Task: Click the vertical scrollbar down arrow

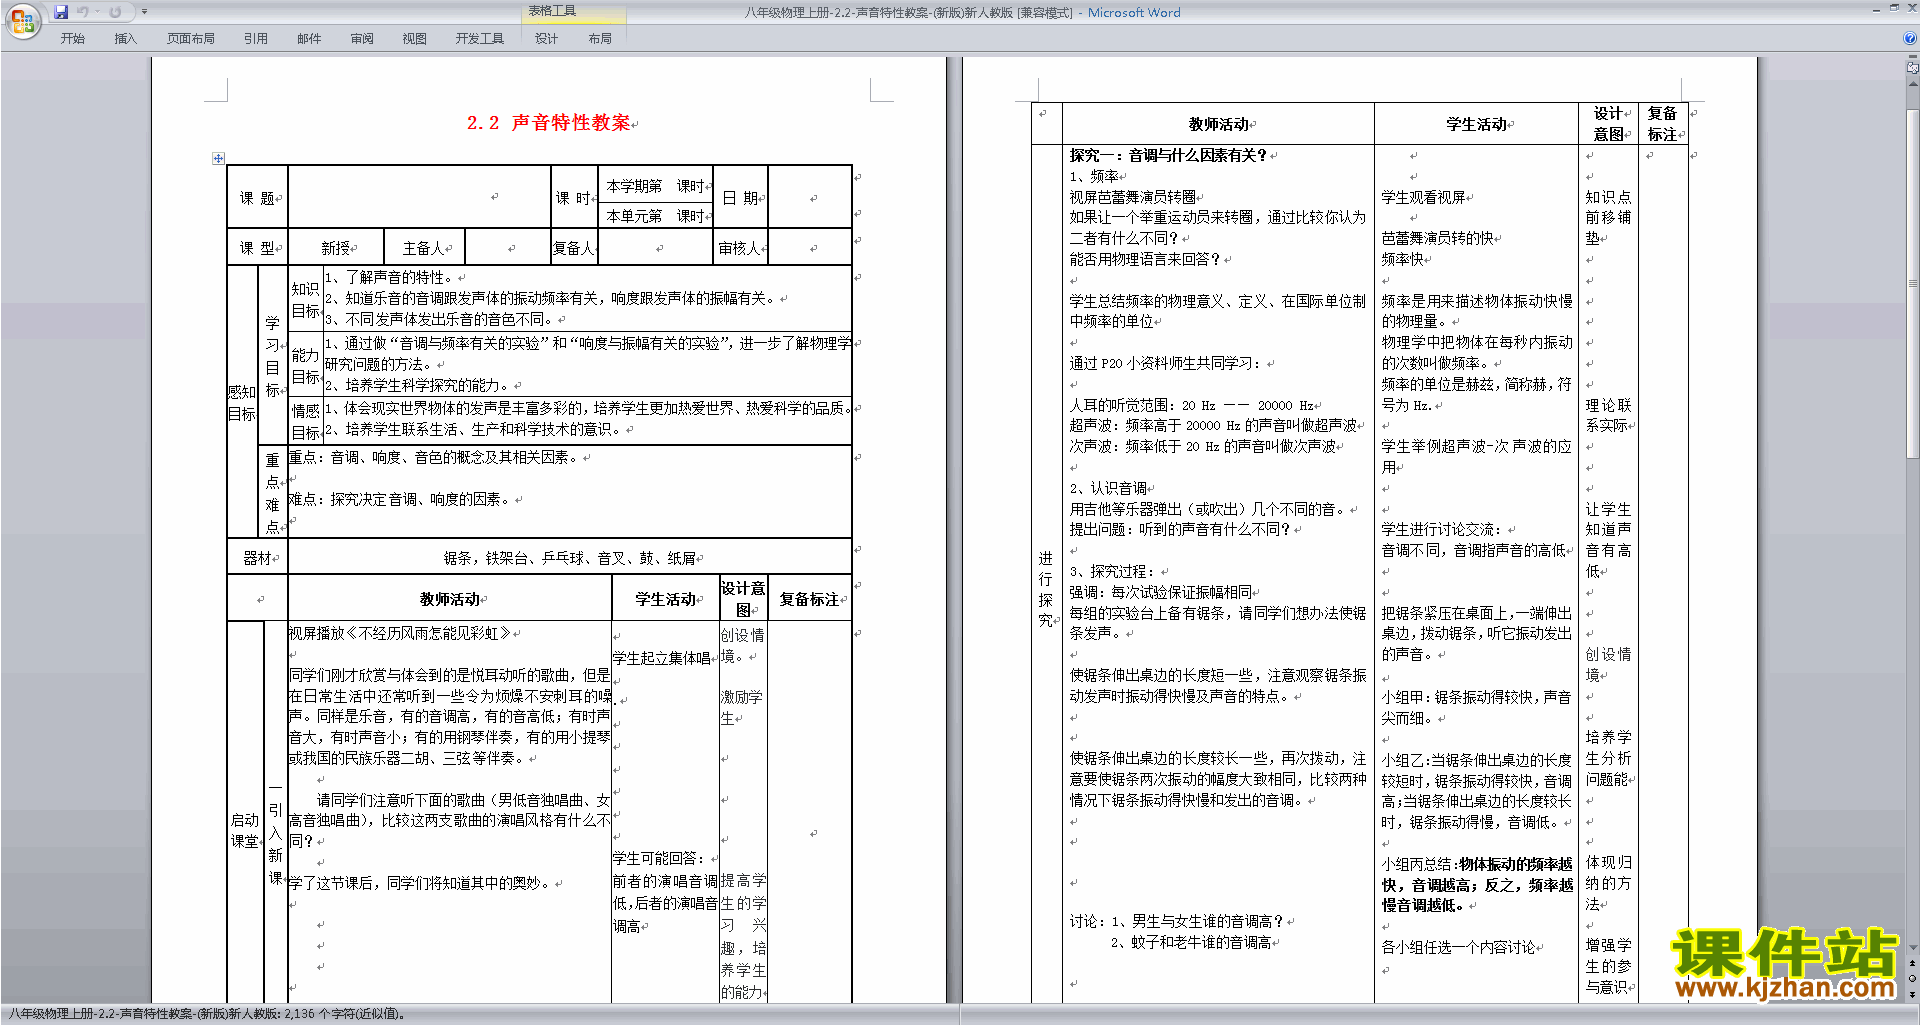Action: 1913,947
